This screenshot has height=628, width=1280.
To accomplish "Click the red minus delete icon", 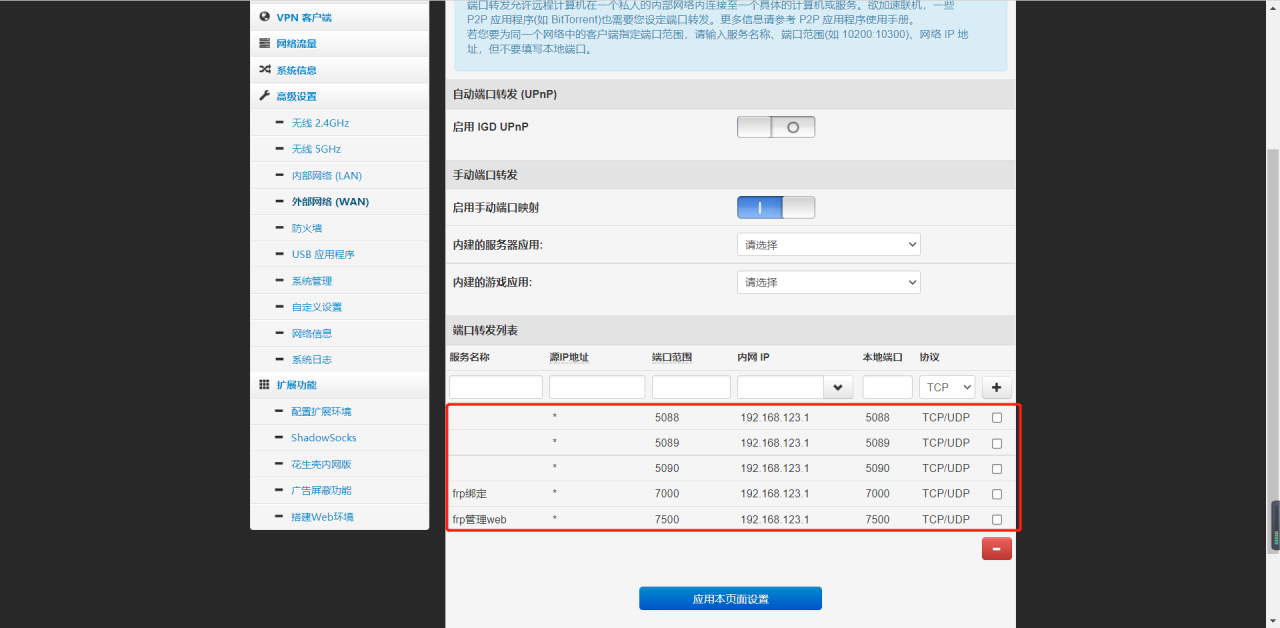I will click(996, 549).
